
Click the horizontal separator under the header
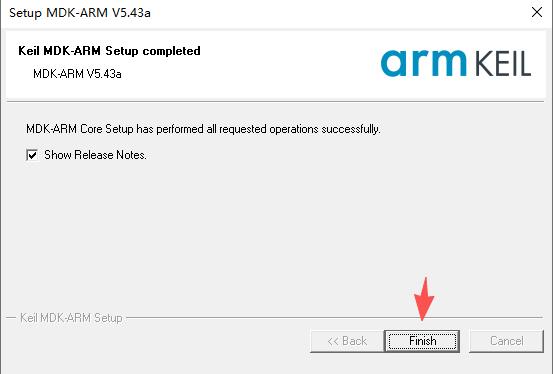pyautogui.click(x=275, y=102)
